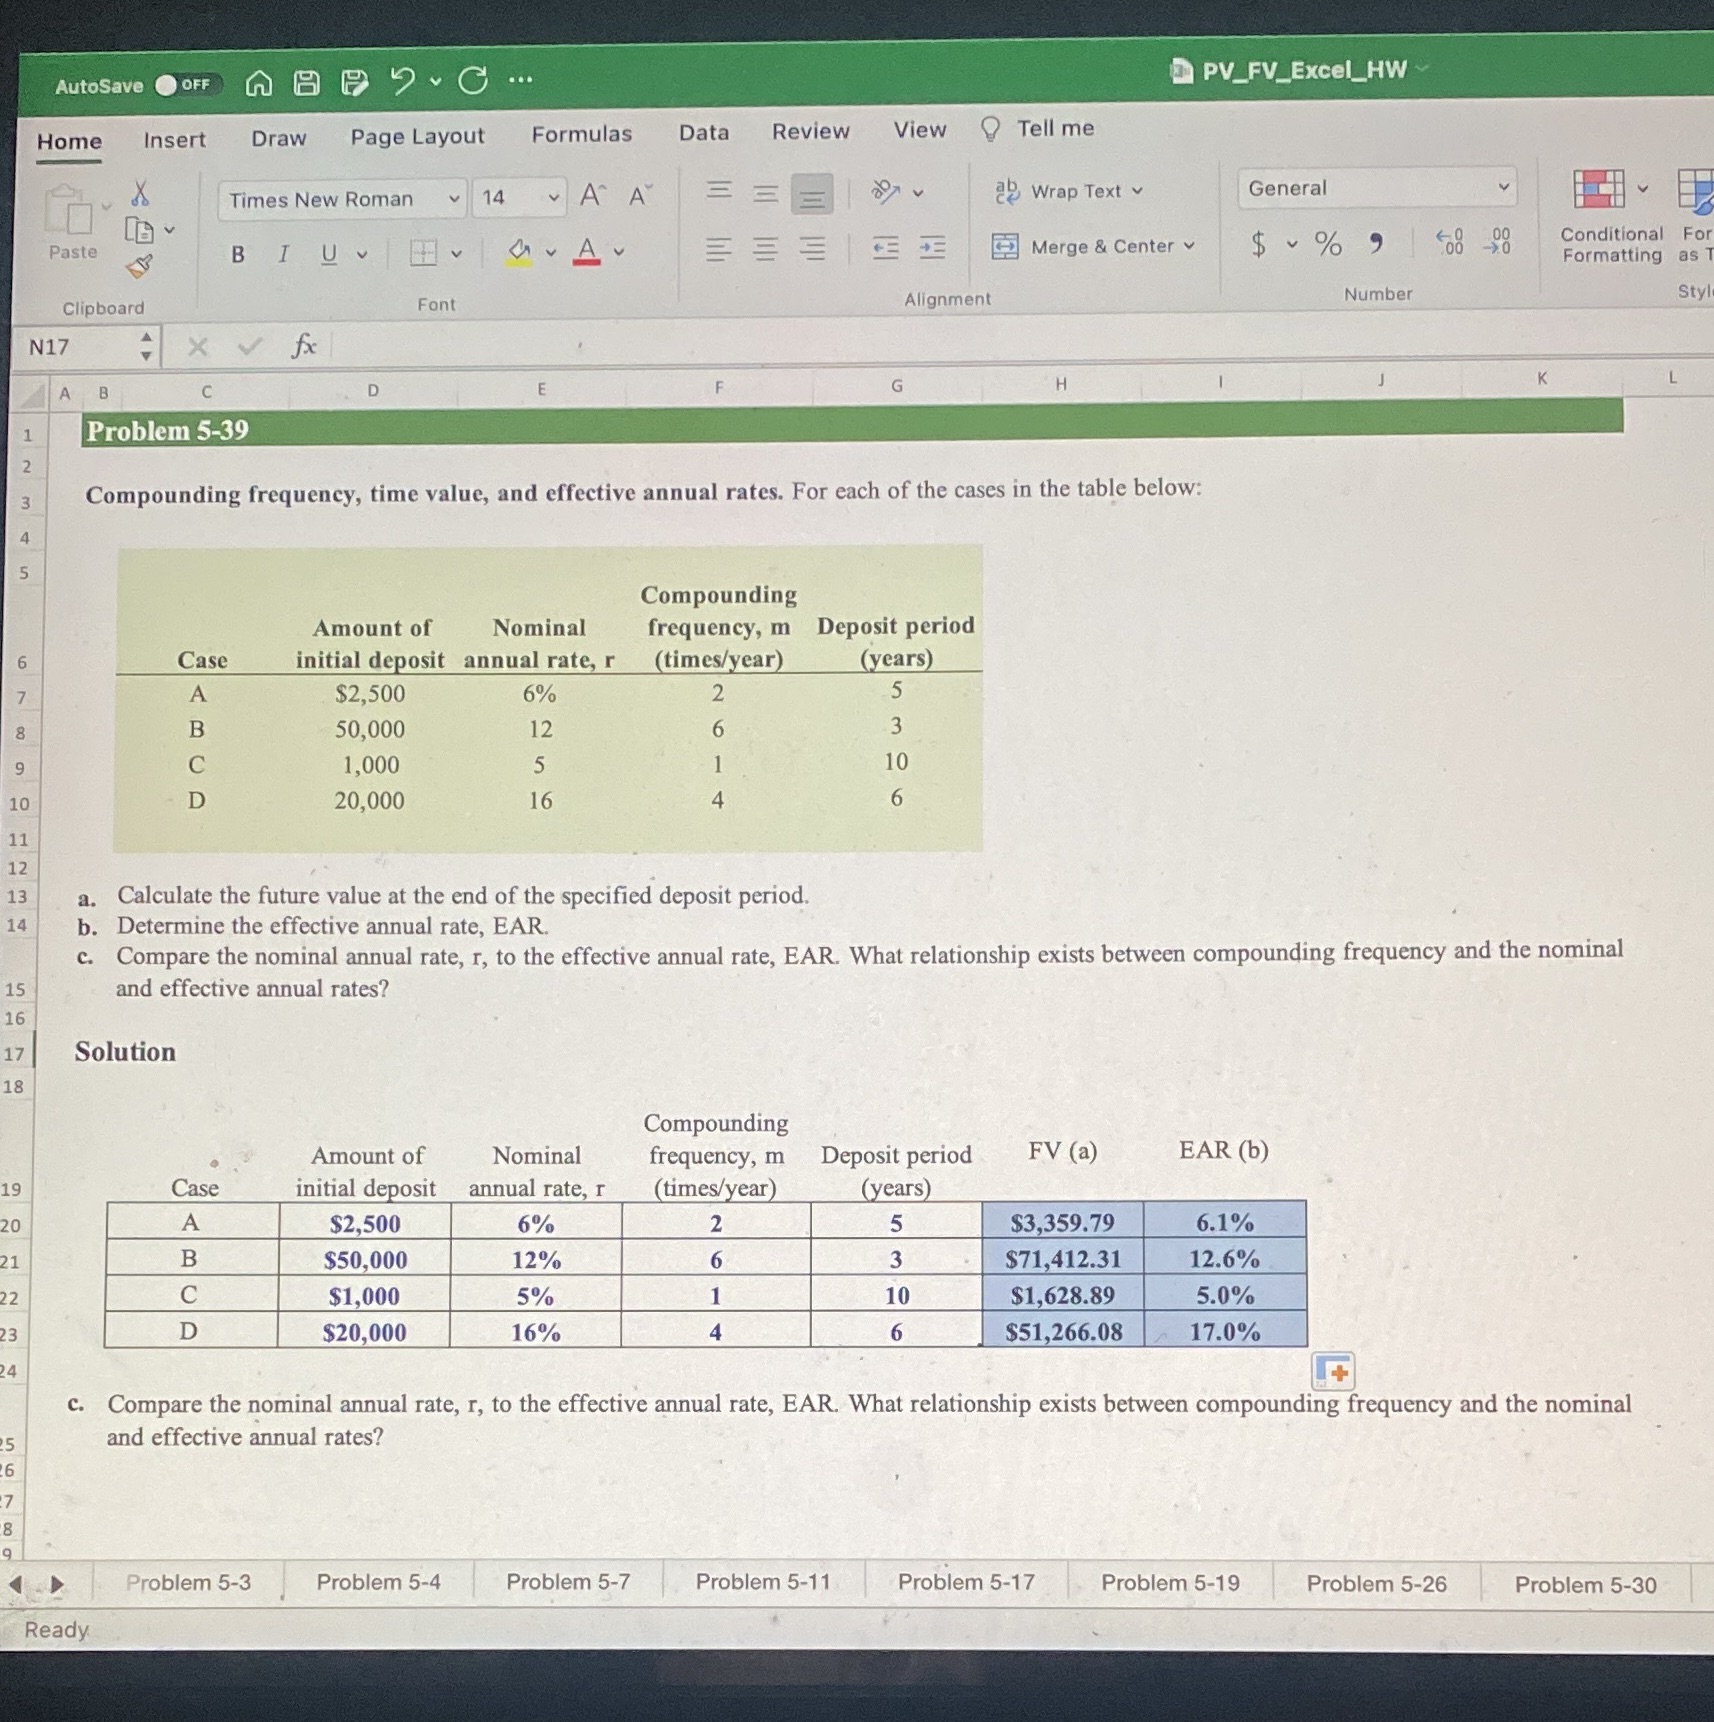Open the Data ribbon tab
1714x1722 pixels.
pyautogui.click(x=704, y=132)
